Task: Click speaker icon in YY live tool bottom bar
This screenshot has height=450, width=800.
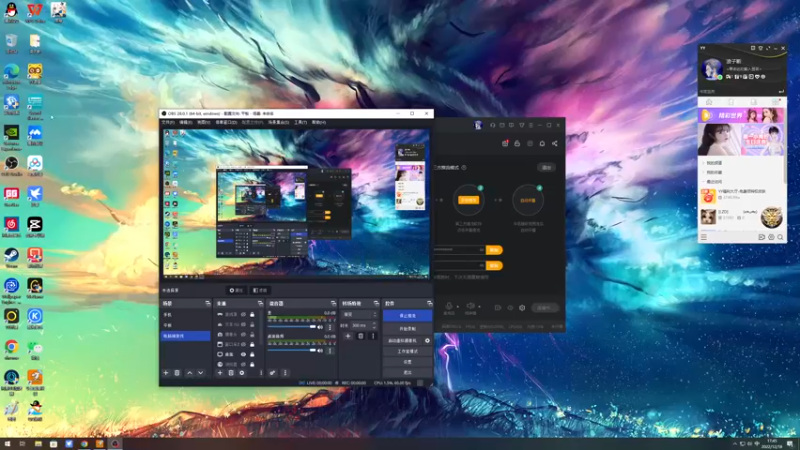Action: (x=470, y=306)
